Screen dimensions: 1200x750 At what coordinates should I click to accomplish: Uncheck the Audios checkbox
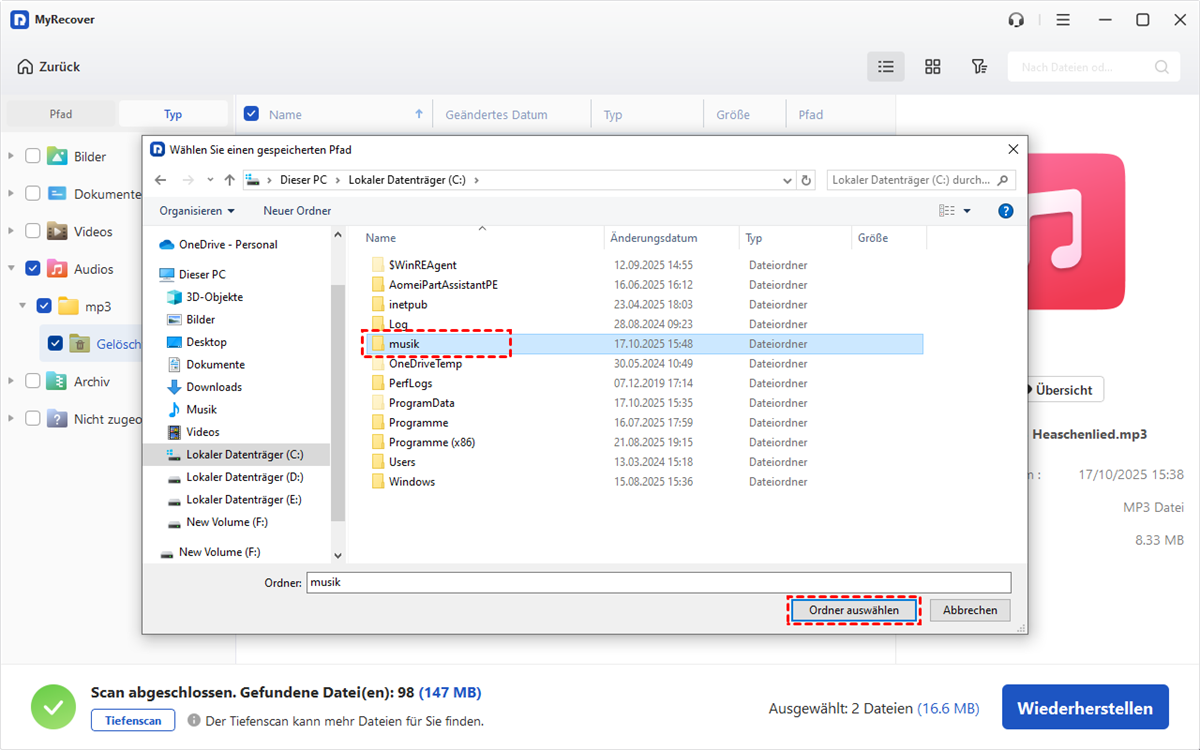[x=33, y=269]
